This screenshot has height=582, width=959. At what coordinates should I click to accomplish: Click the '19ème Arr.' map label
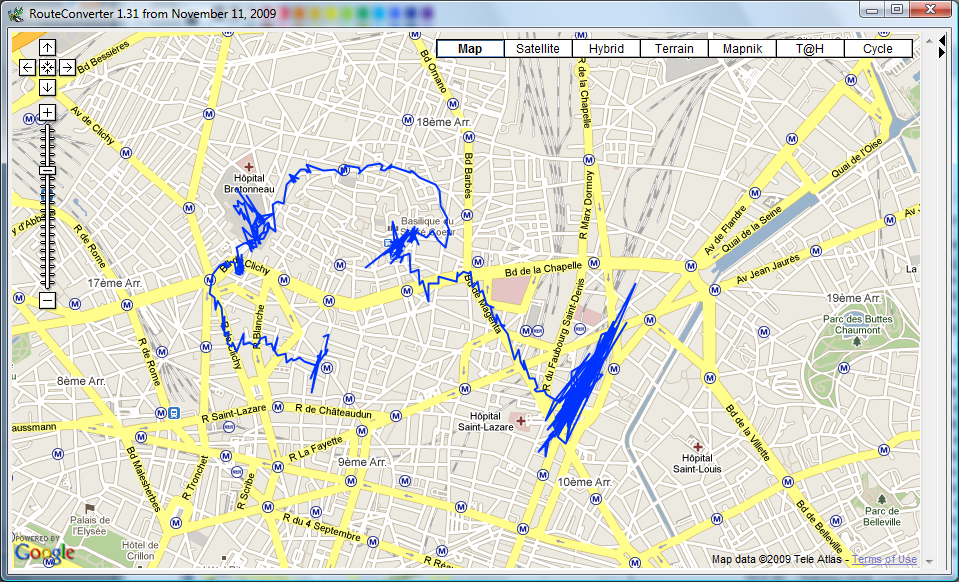point(854,298)
